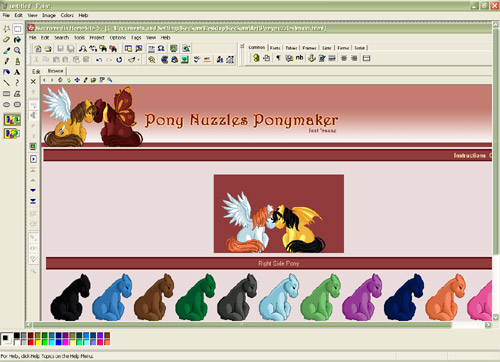Viewport: 500px width, 362px height.
Task: Switch to the Frames quickbar tab
Action: 309,48
